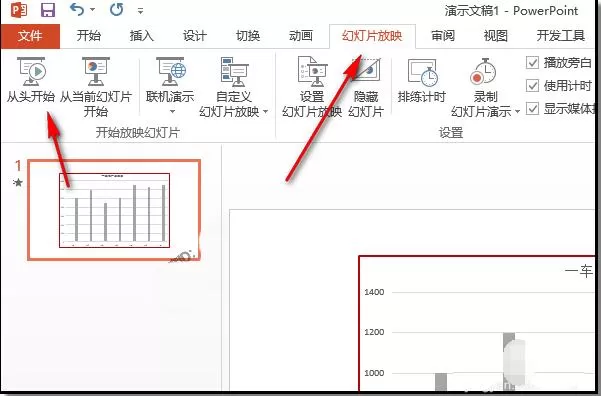Click the 从头开始 text label
601x396 pixels.
pos(31,97)
